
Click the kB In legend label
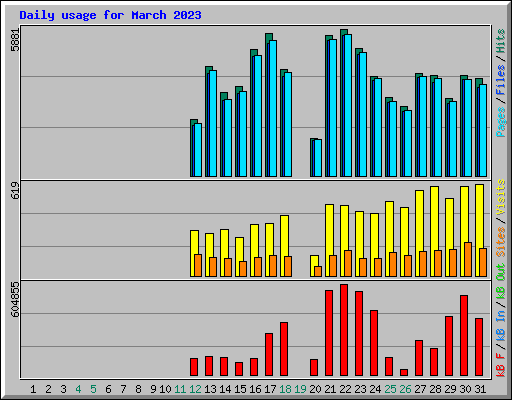click(501, 325)
